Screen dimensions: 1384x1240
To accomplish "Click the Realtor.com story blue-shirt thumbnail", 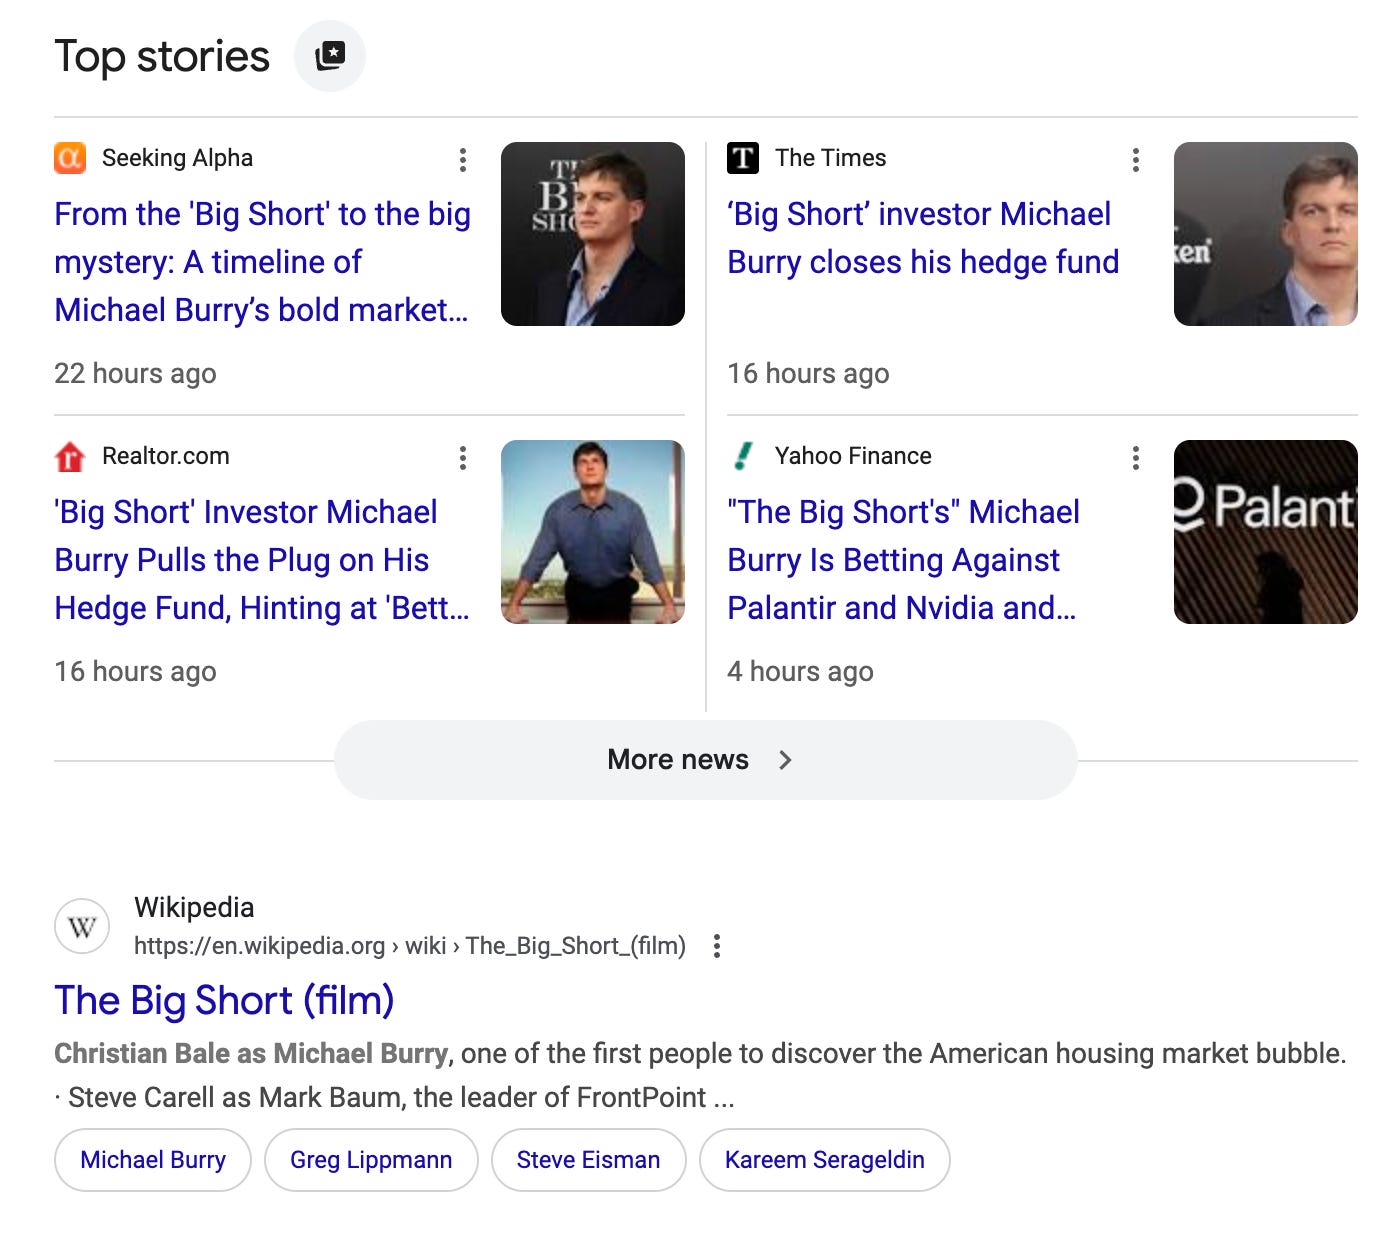I will (593, 532).
